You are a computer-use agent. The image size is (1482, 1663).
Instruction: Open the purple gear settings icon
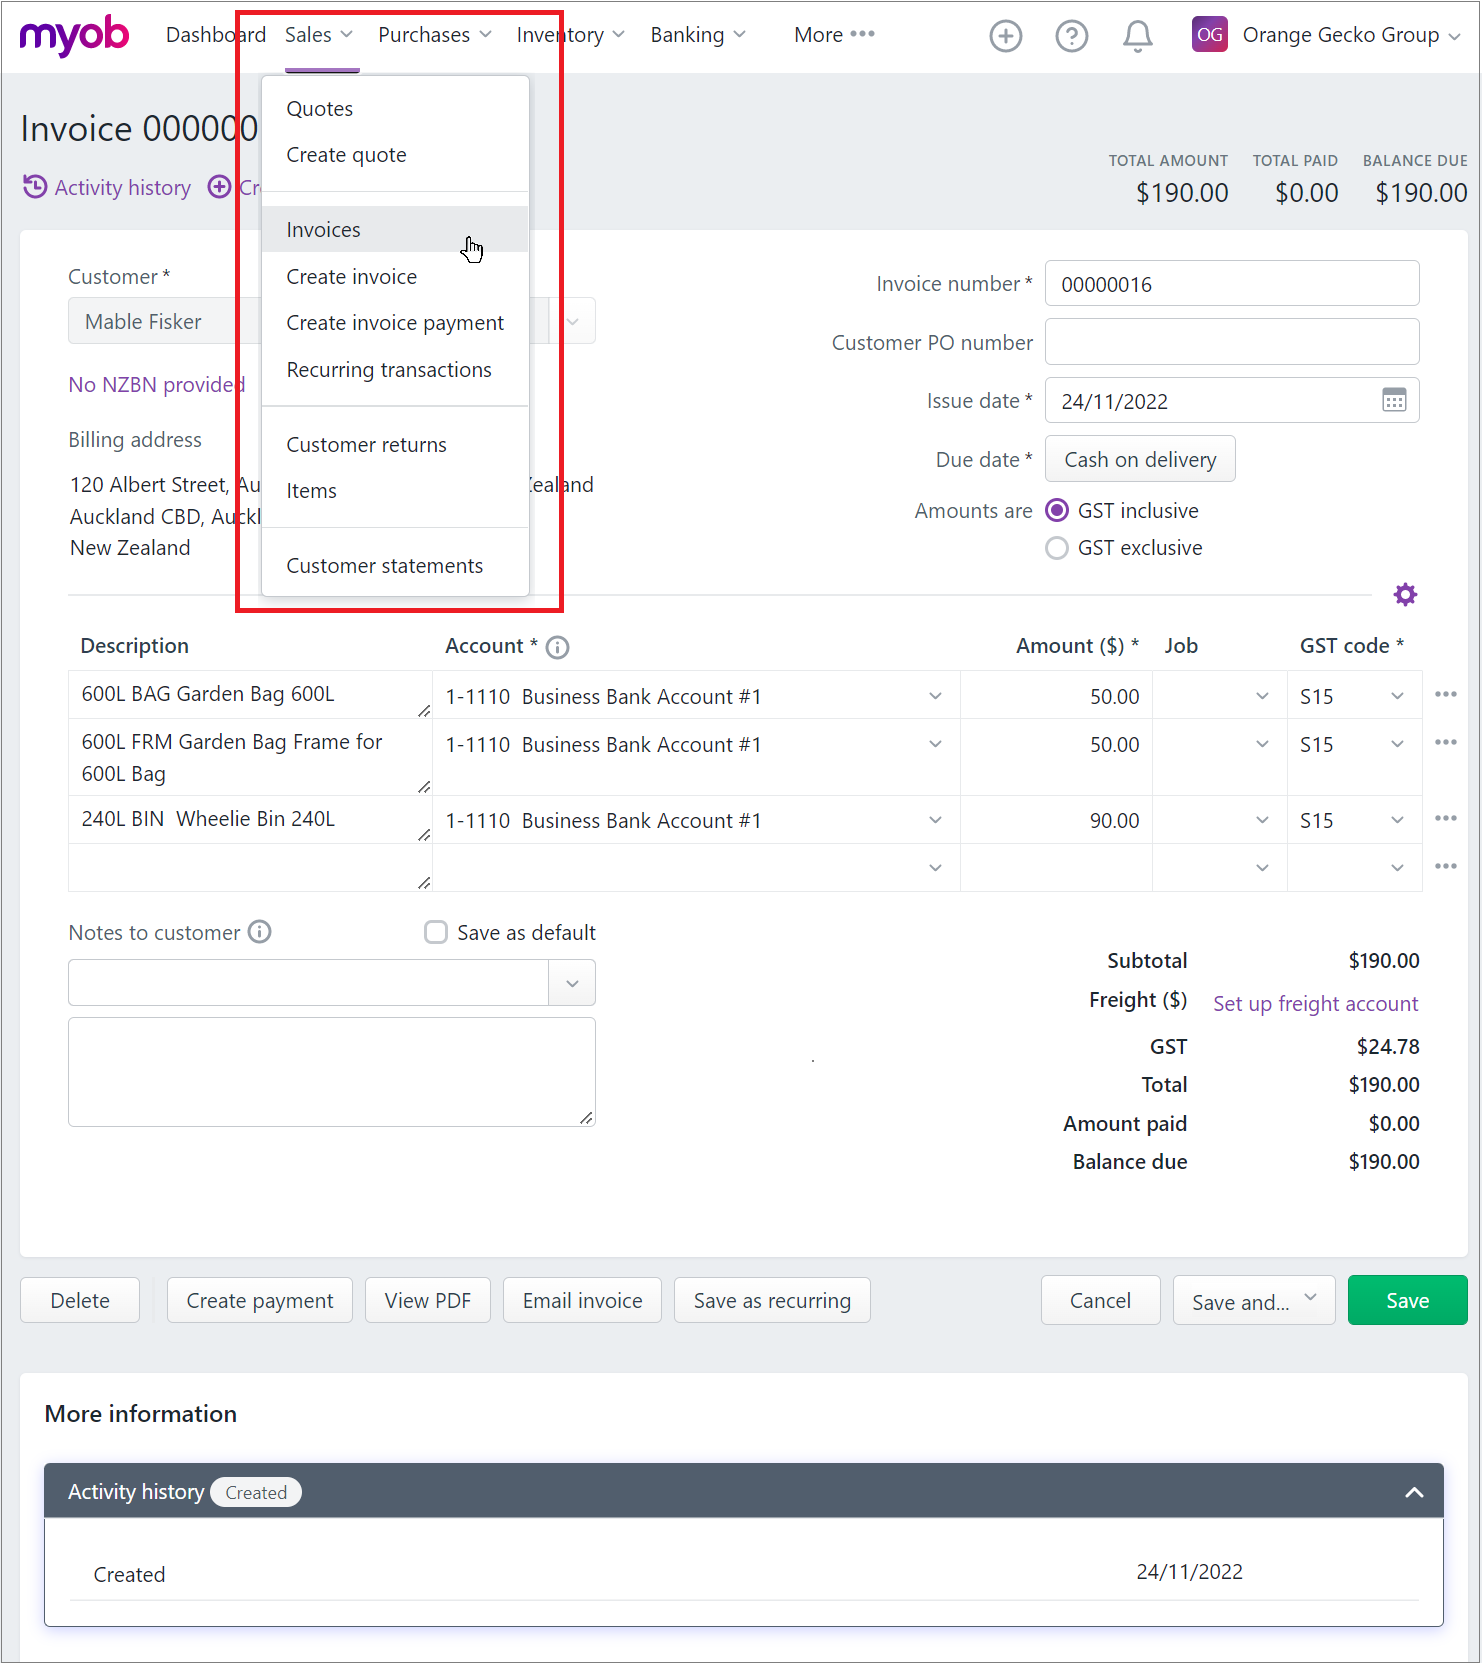point(1405,594)
